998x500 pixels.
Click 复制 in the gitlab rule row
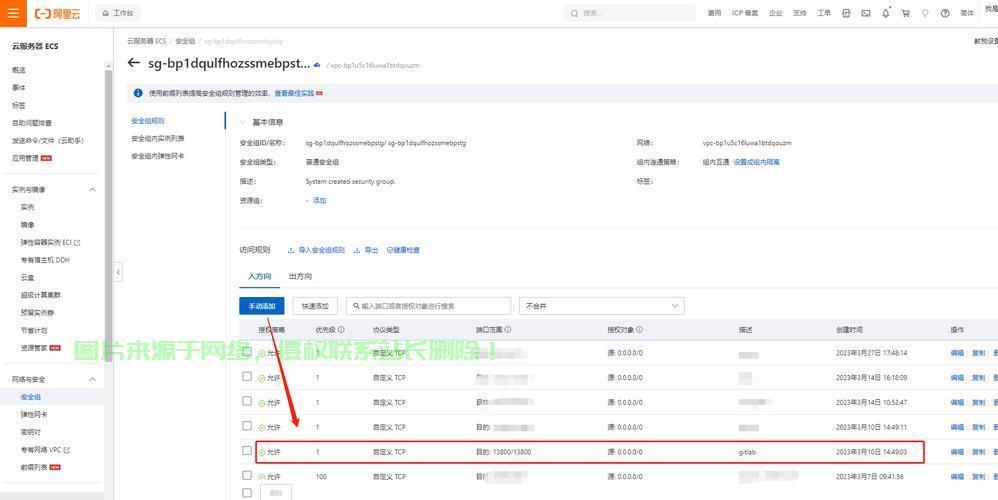978,452
